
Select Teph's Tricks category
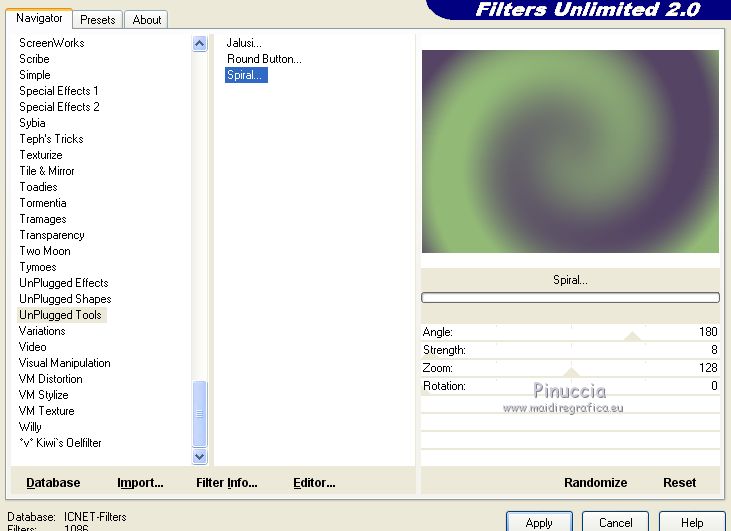pos(51,139)
